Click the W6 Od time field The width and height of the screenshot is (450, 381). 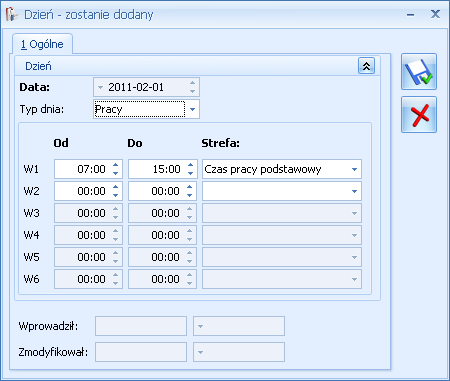88,279
